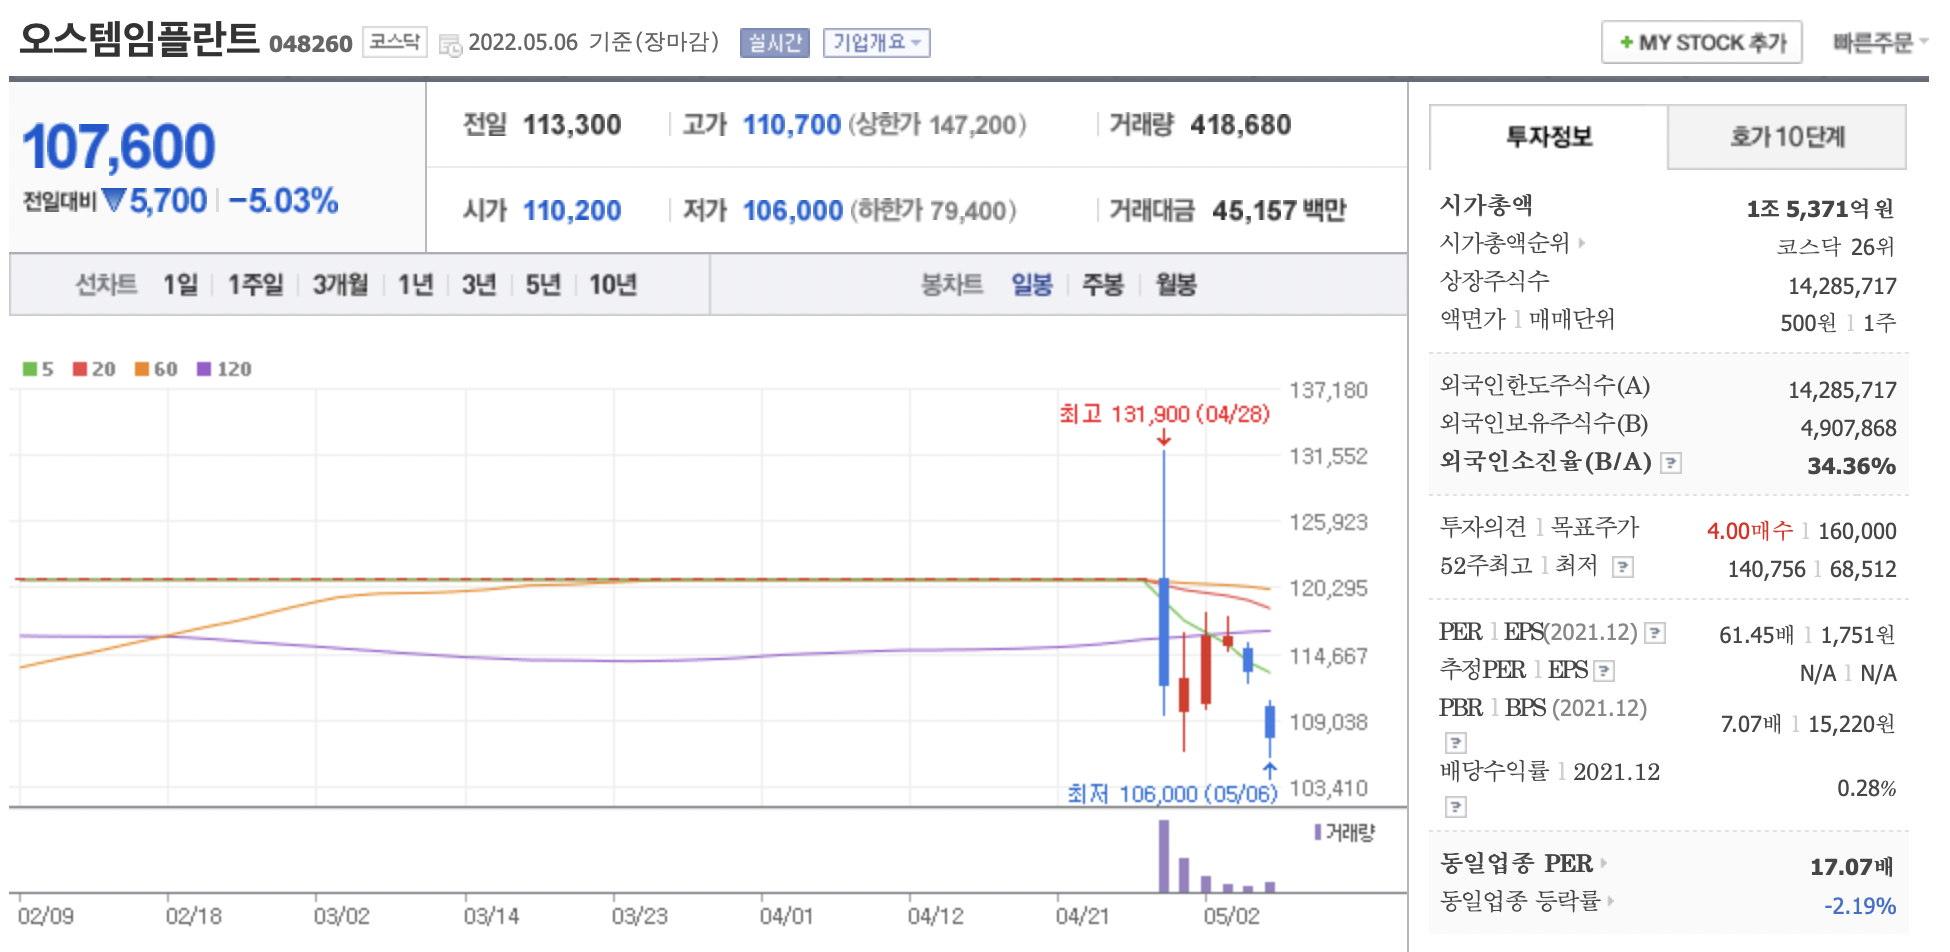Select the 5년 line chart period
The height and width of the screenshot is (952, 1950).
543,285
